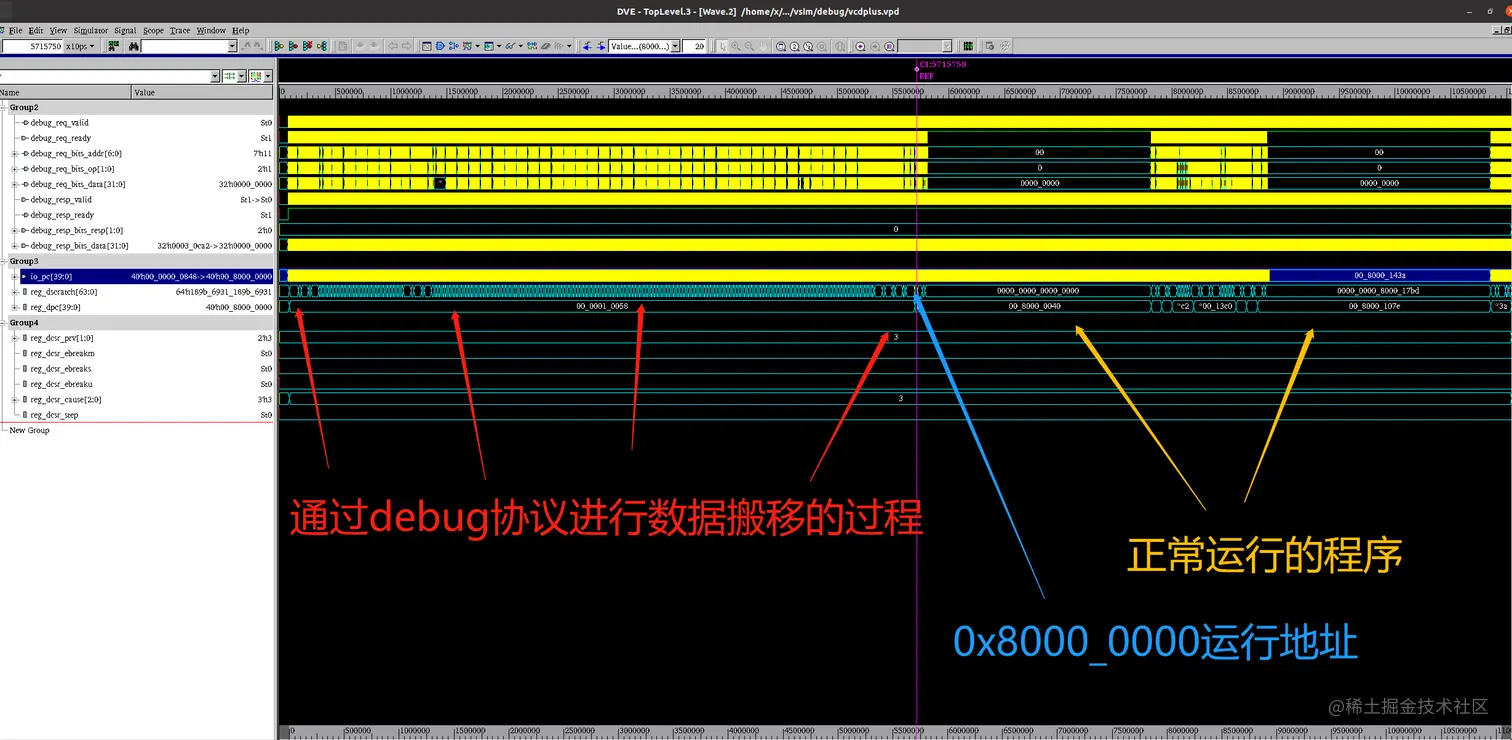Open the search binoculars icon
Viewport: 1512px width, 740px height.
click(x=134, y=46)
